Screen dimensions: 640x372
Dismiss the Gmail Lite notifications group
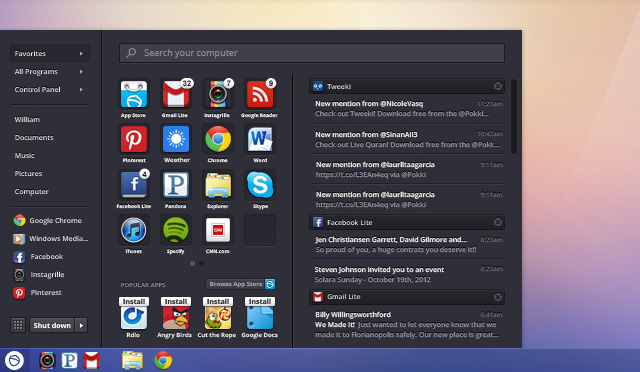(x=498, y=297)
